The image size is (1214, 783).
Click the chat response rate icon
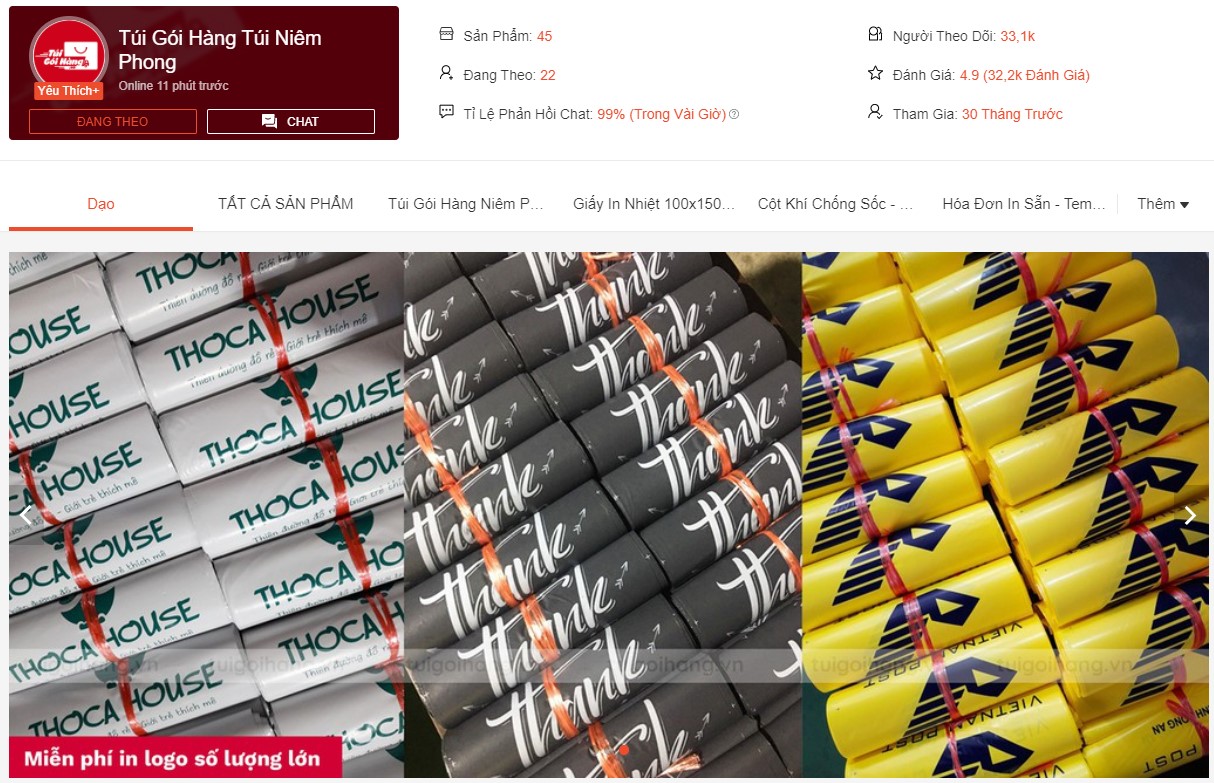(446, 112)
